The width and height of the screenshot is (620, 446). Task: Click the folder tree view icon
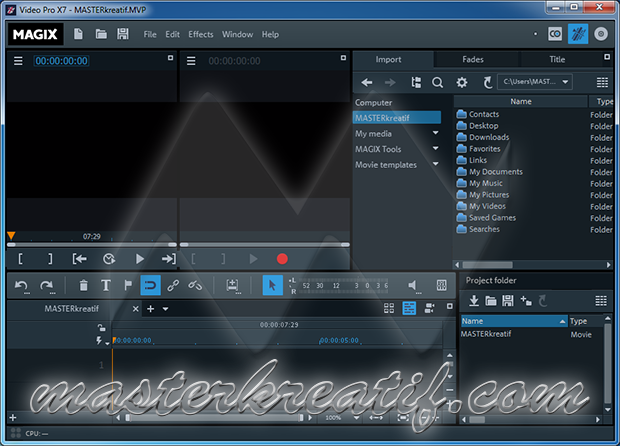click(416, 82)
